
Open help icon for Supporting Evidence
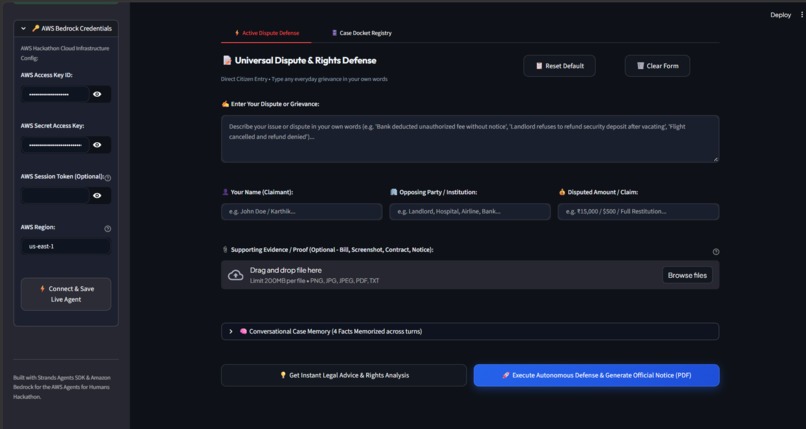coord(716,252)
